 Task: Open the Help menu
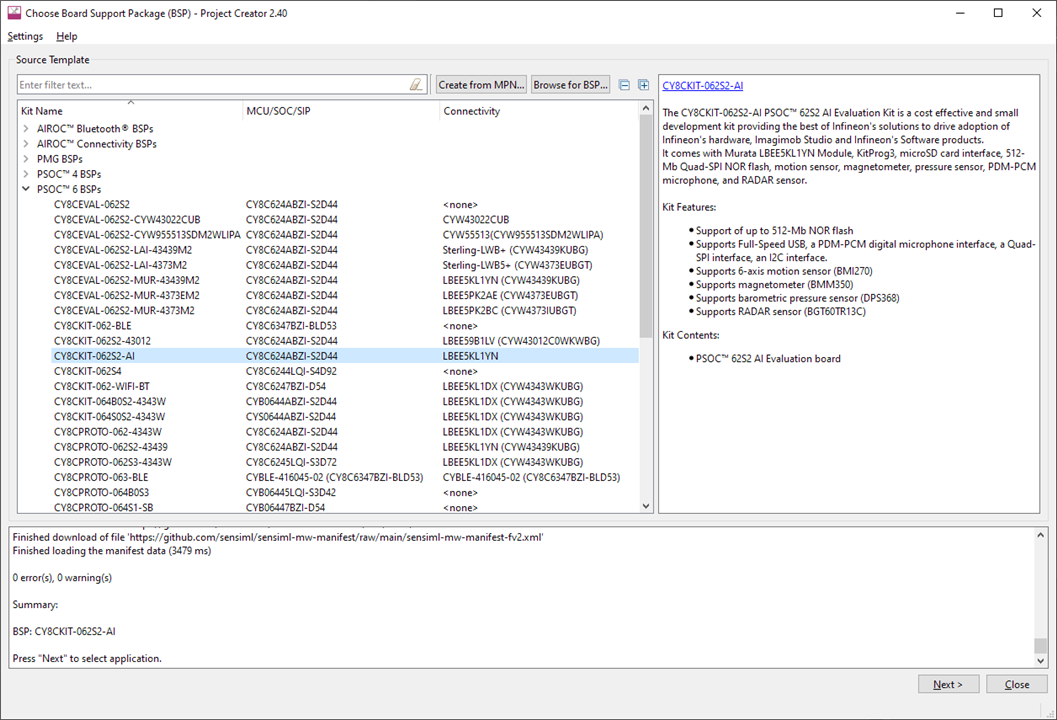pyautogui.click(x=66, y=37)
